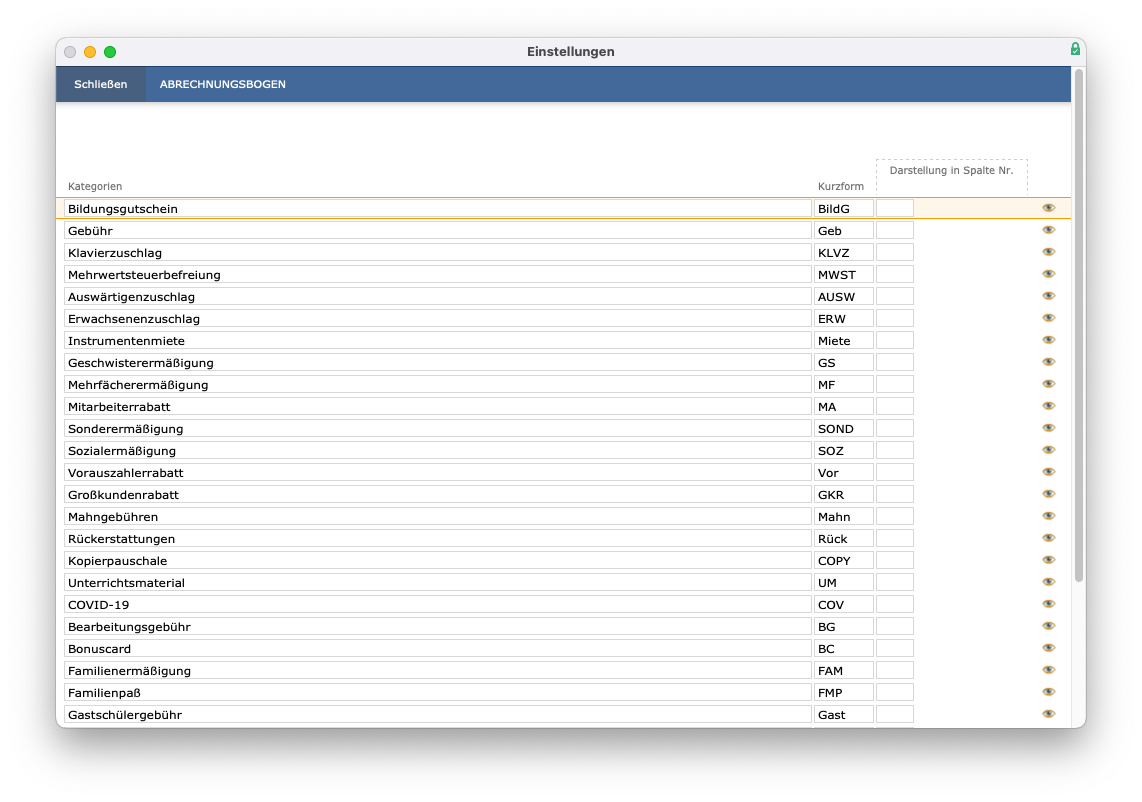
Task: Click the Darstellung in Spalte Nr. label
Action: (951, 170)
